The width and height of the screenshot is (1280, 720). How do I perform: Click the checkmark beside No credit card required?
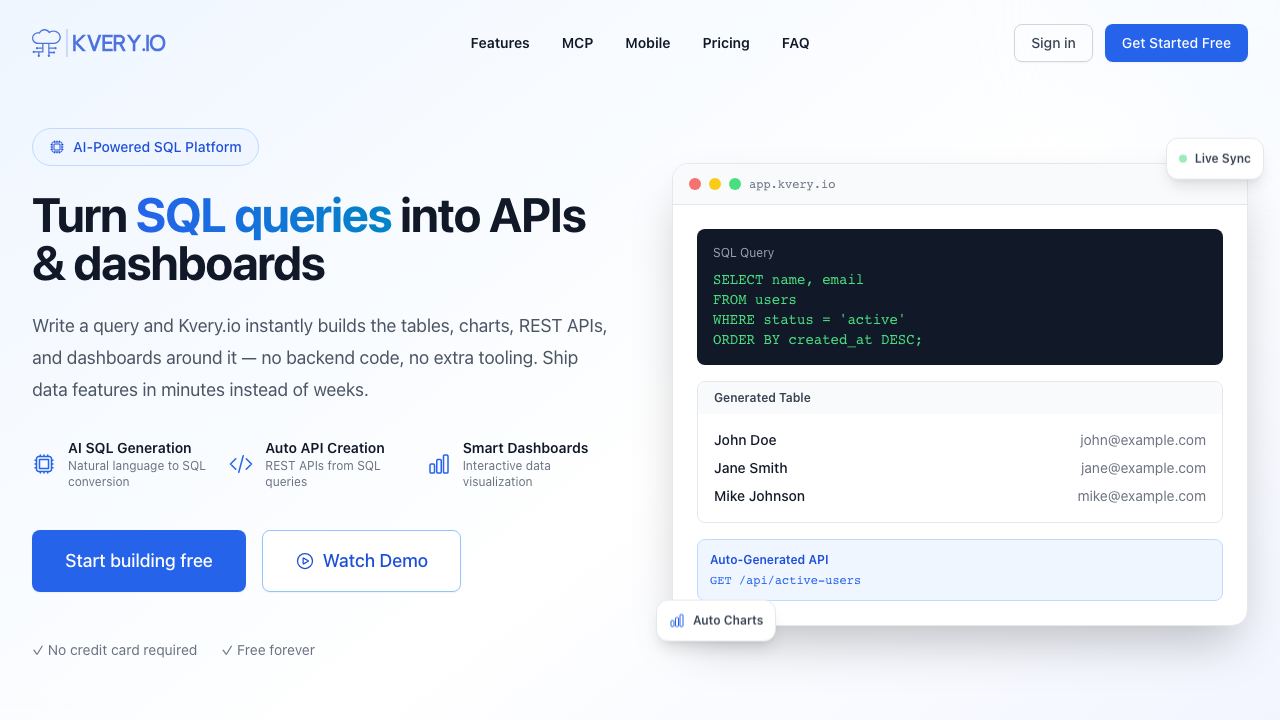pyautogui.click(x=38, y=650)
